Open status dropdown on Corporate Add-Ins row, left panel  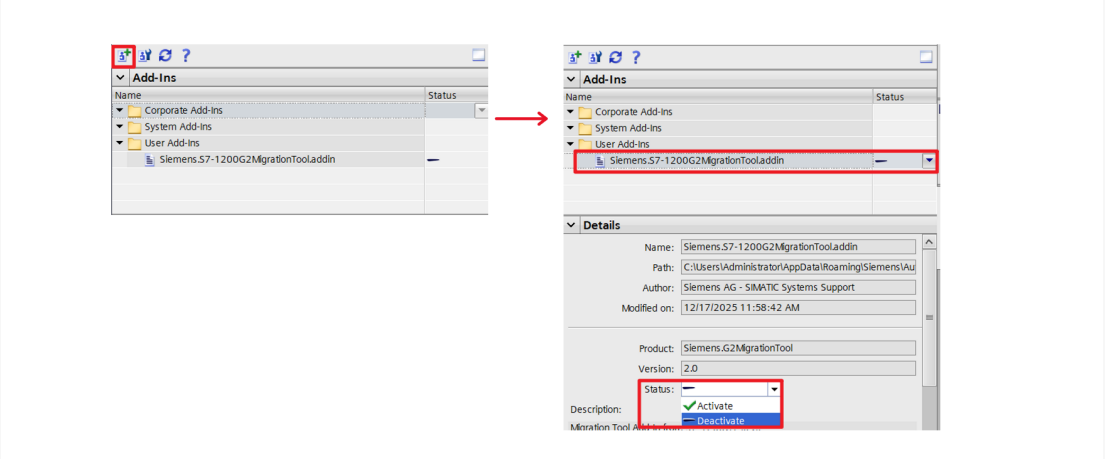[x=482, y=111]
